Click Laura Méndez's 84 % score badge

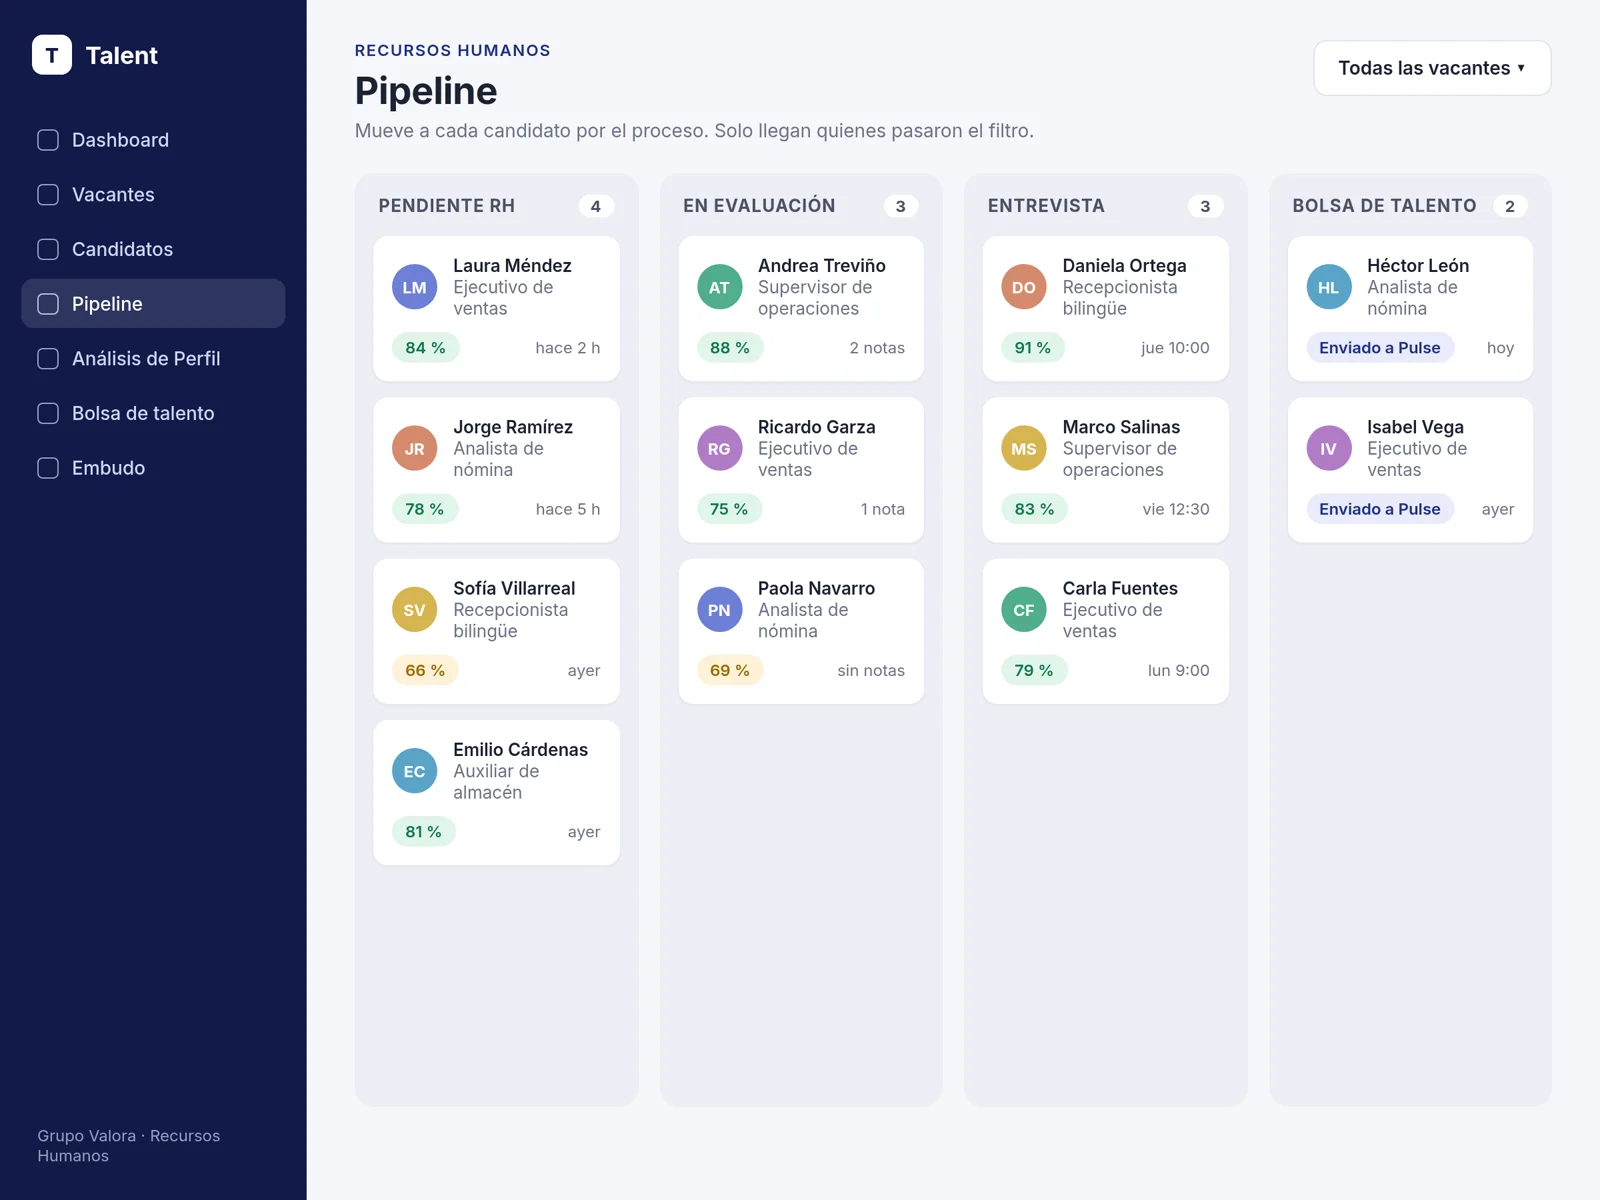click(x=425, y=347)
